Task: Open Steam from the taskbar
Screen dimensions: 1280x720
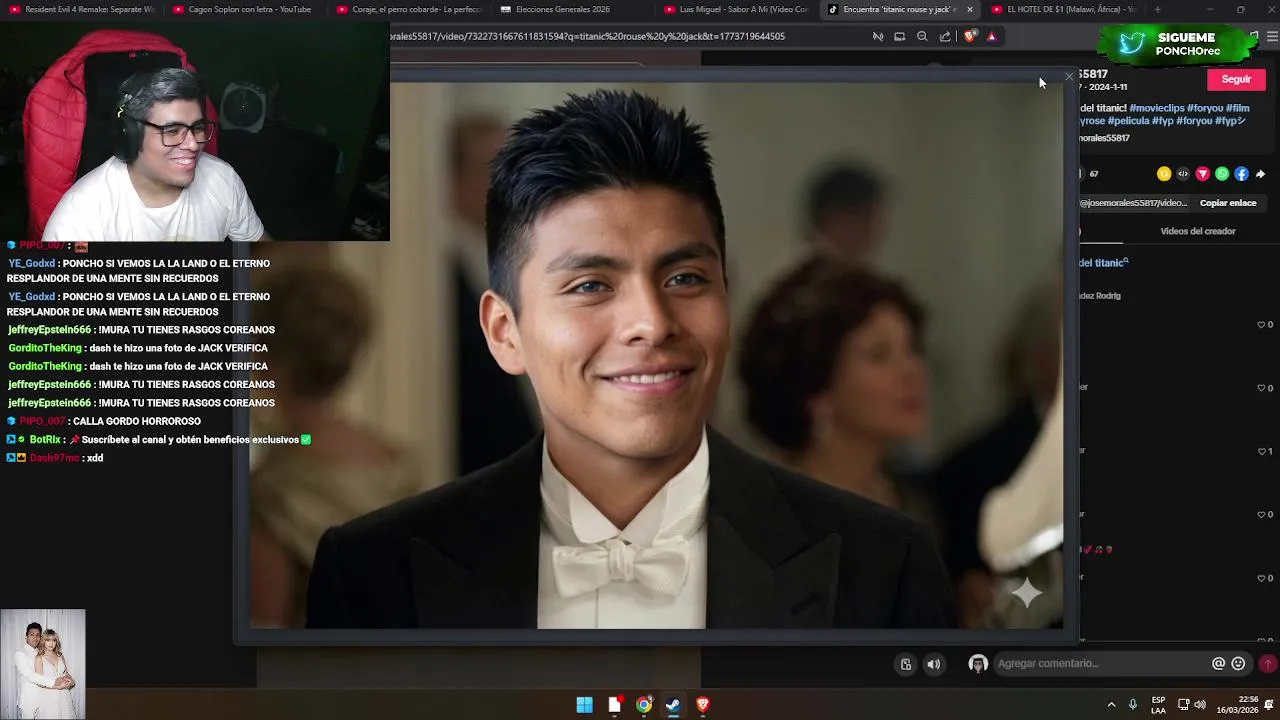Action: (673, 705)
